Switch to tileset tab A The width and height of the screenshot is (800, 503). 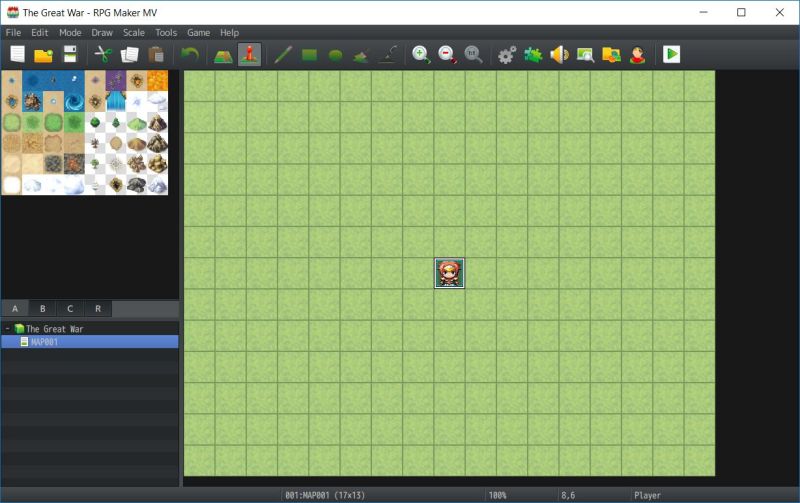pos(15,309)
